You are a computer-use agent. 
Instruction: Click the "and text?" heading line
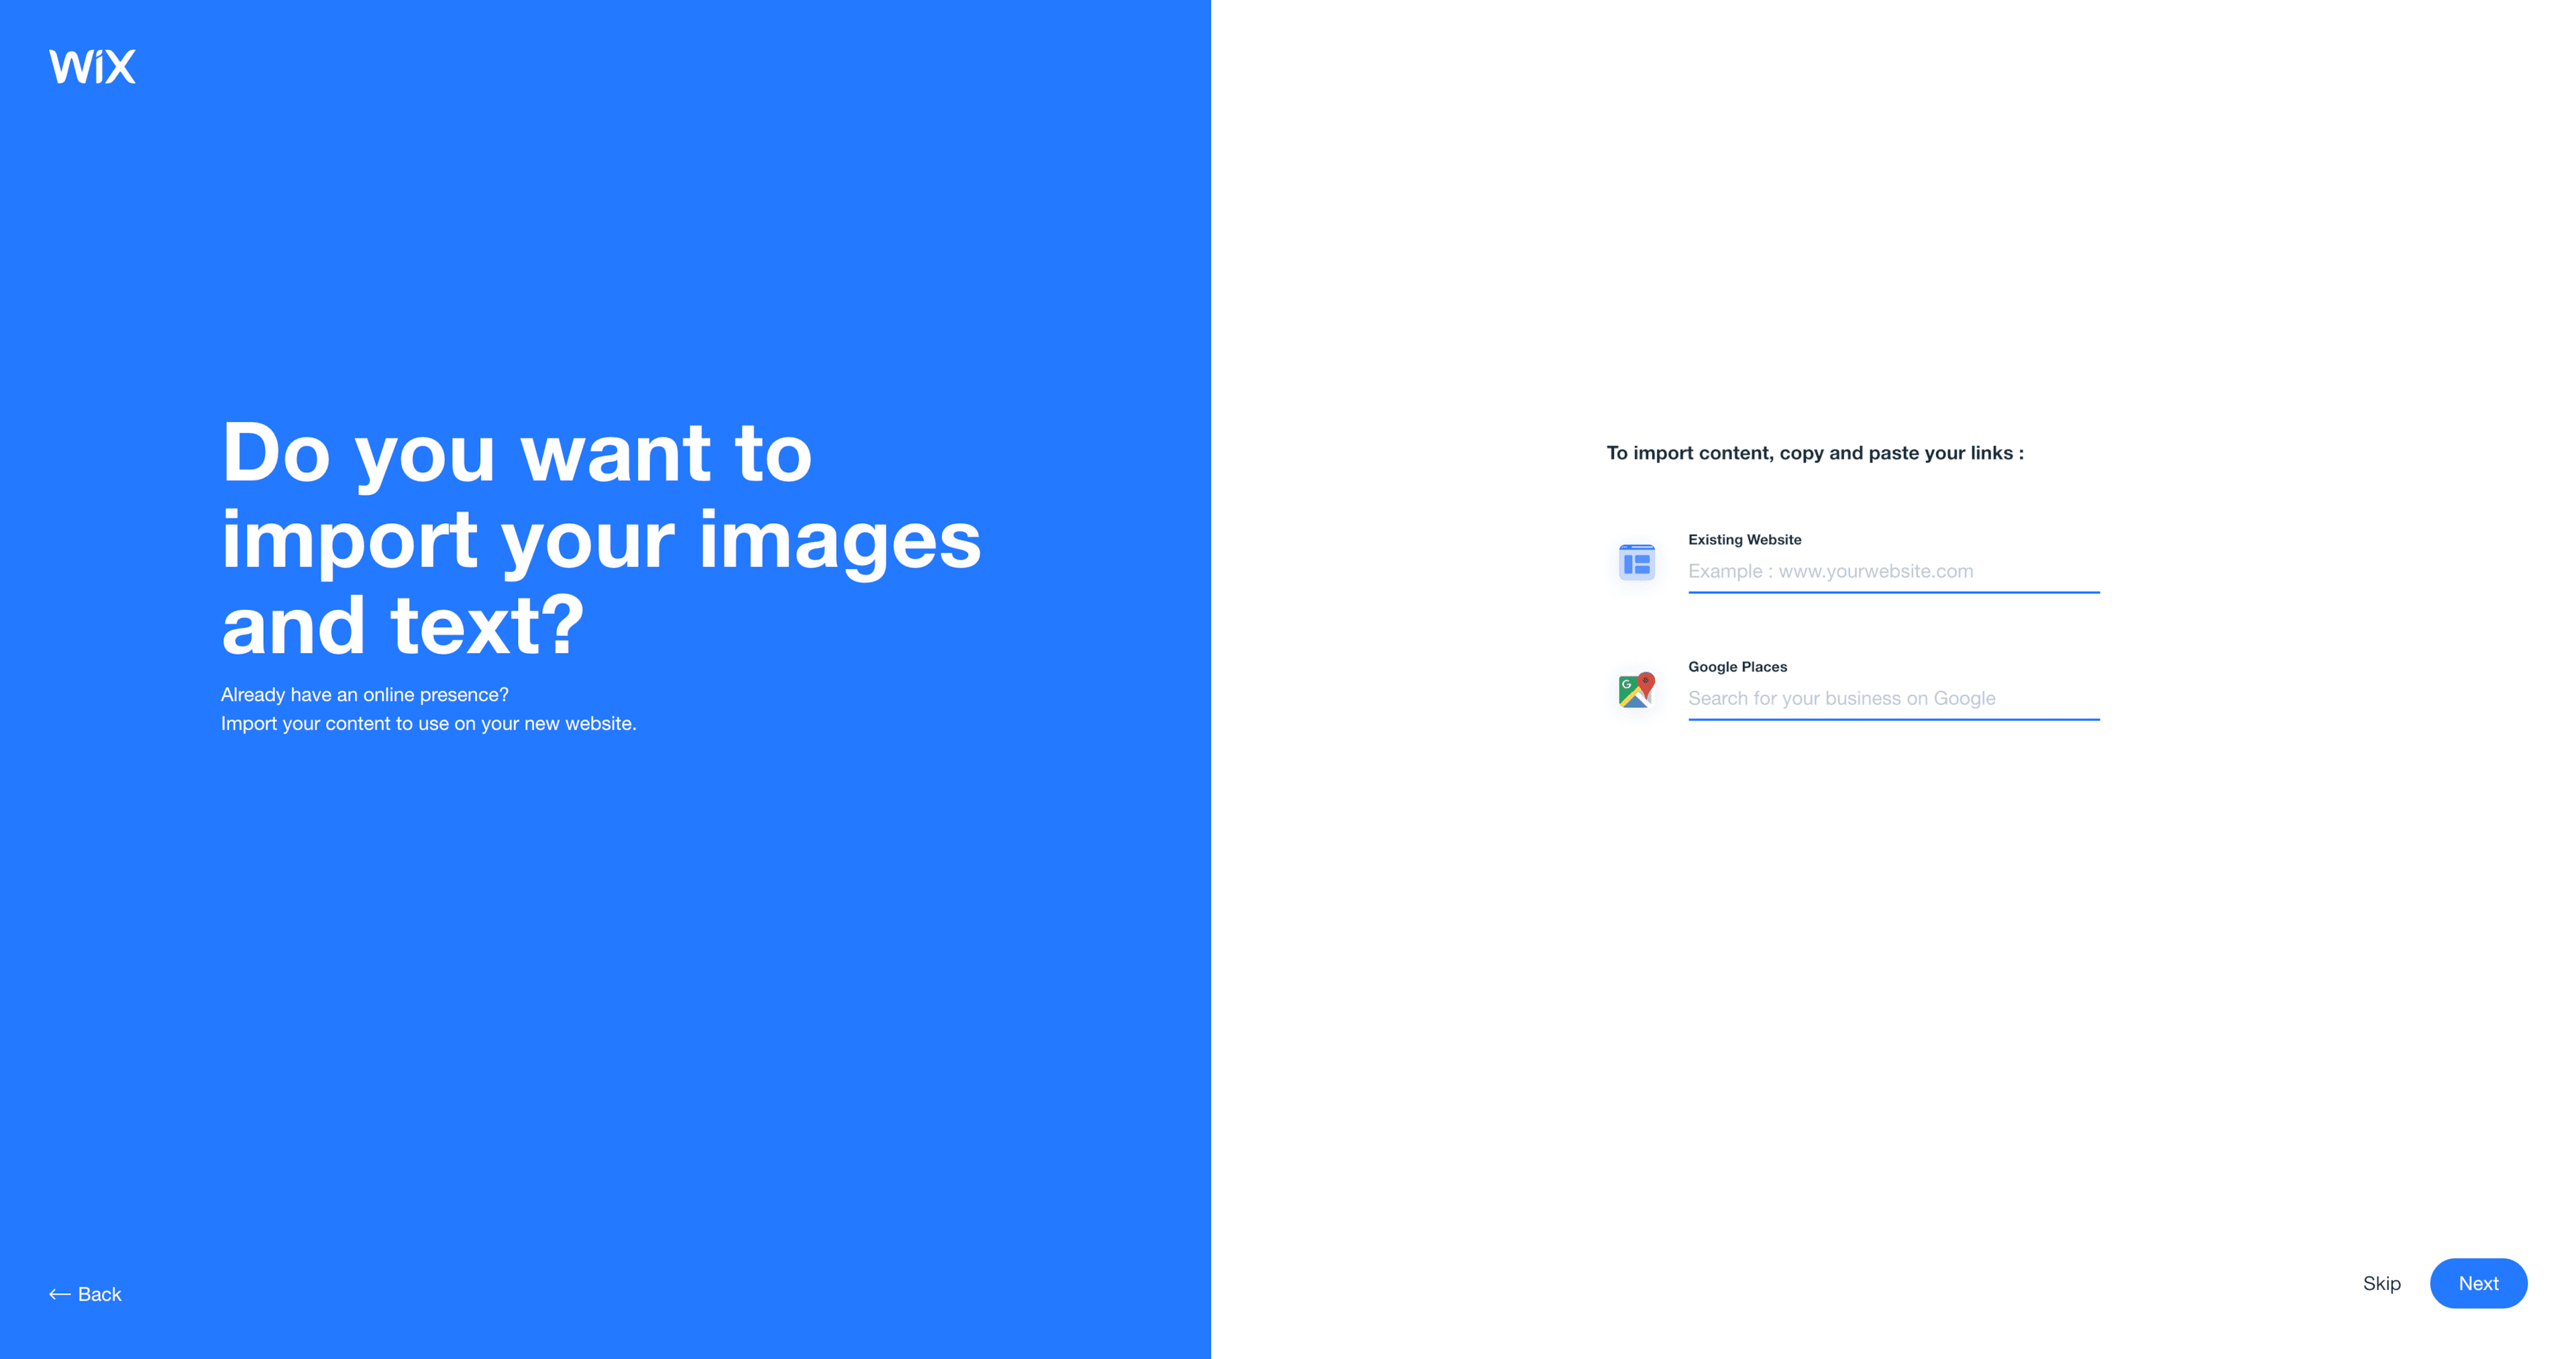point(402,626)
